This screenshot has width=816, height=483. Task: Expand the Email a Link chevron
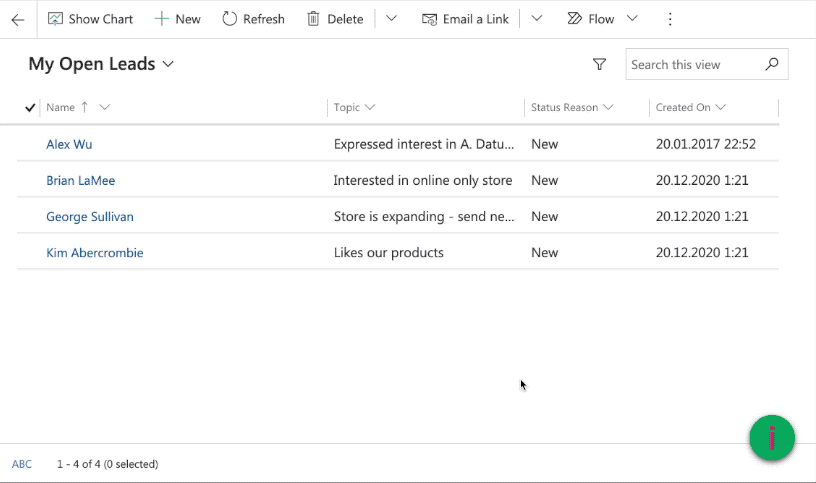pos(536,19)
